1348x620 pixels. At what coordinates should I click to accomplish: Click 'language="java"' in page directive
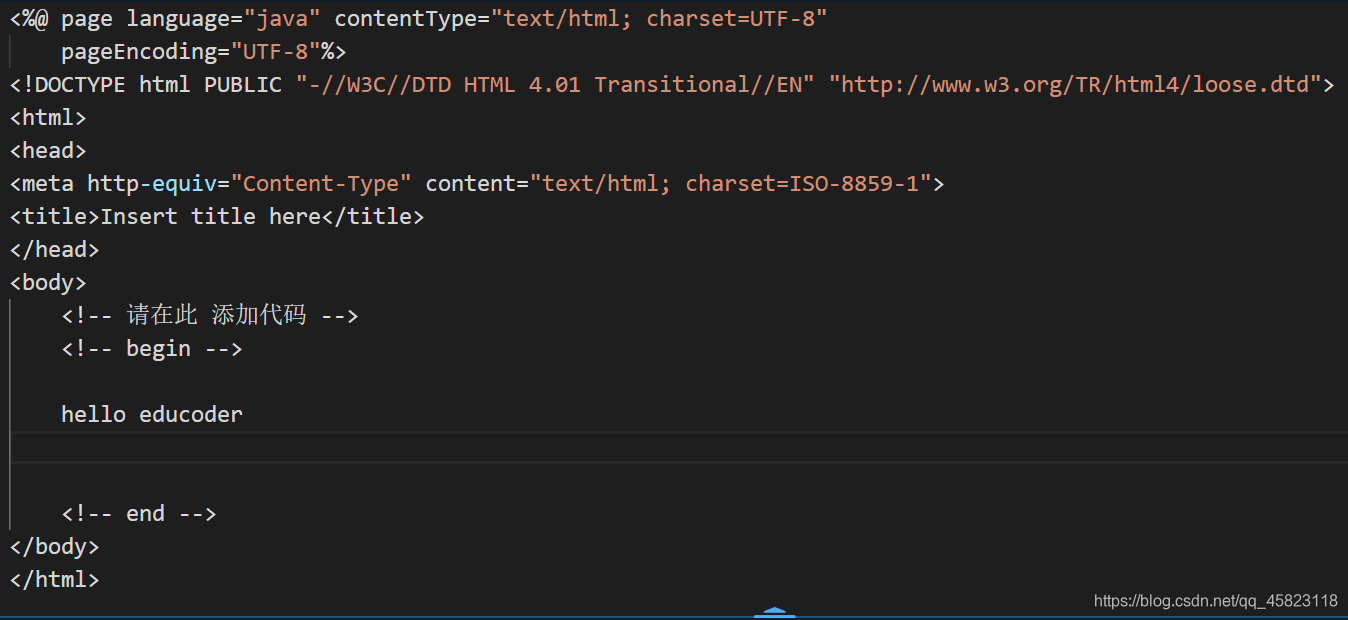pyautogui.click(x=223, y=18)
